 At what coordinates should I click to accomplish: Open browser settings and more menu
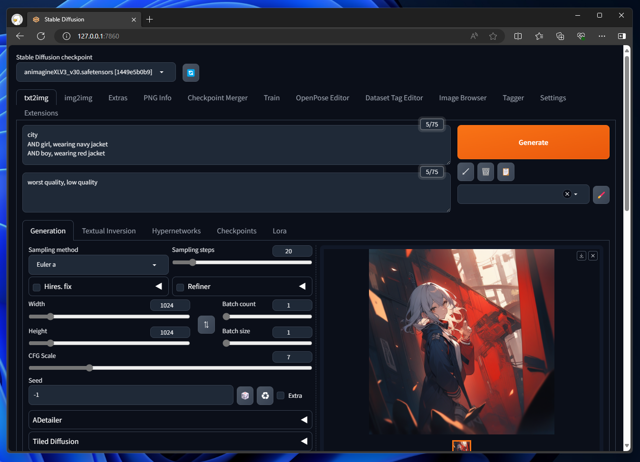tap(602, 36)
